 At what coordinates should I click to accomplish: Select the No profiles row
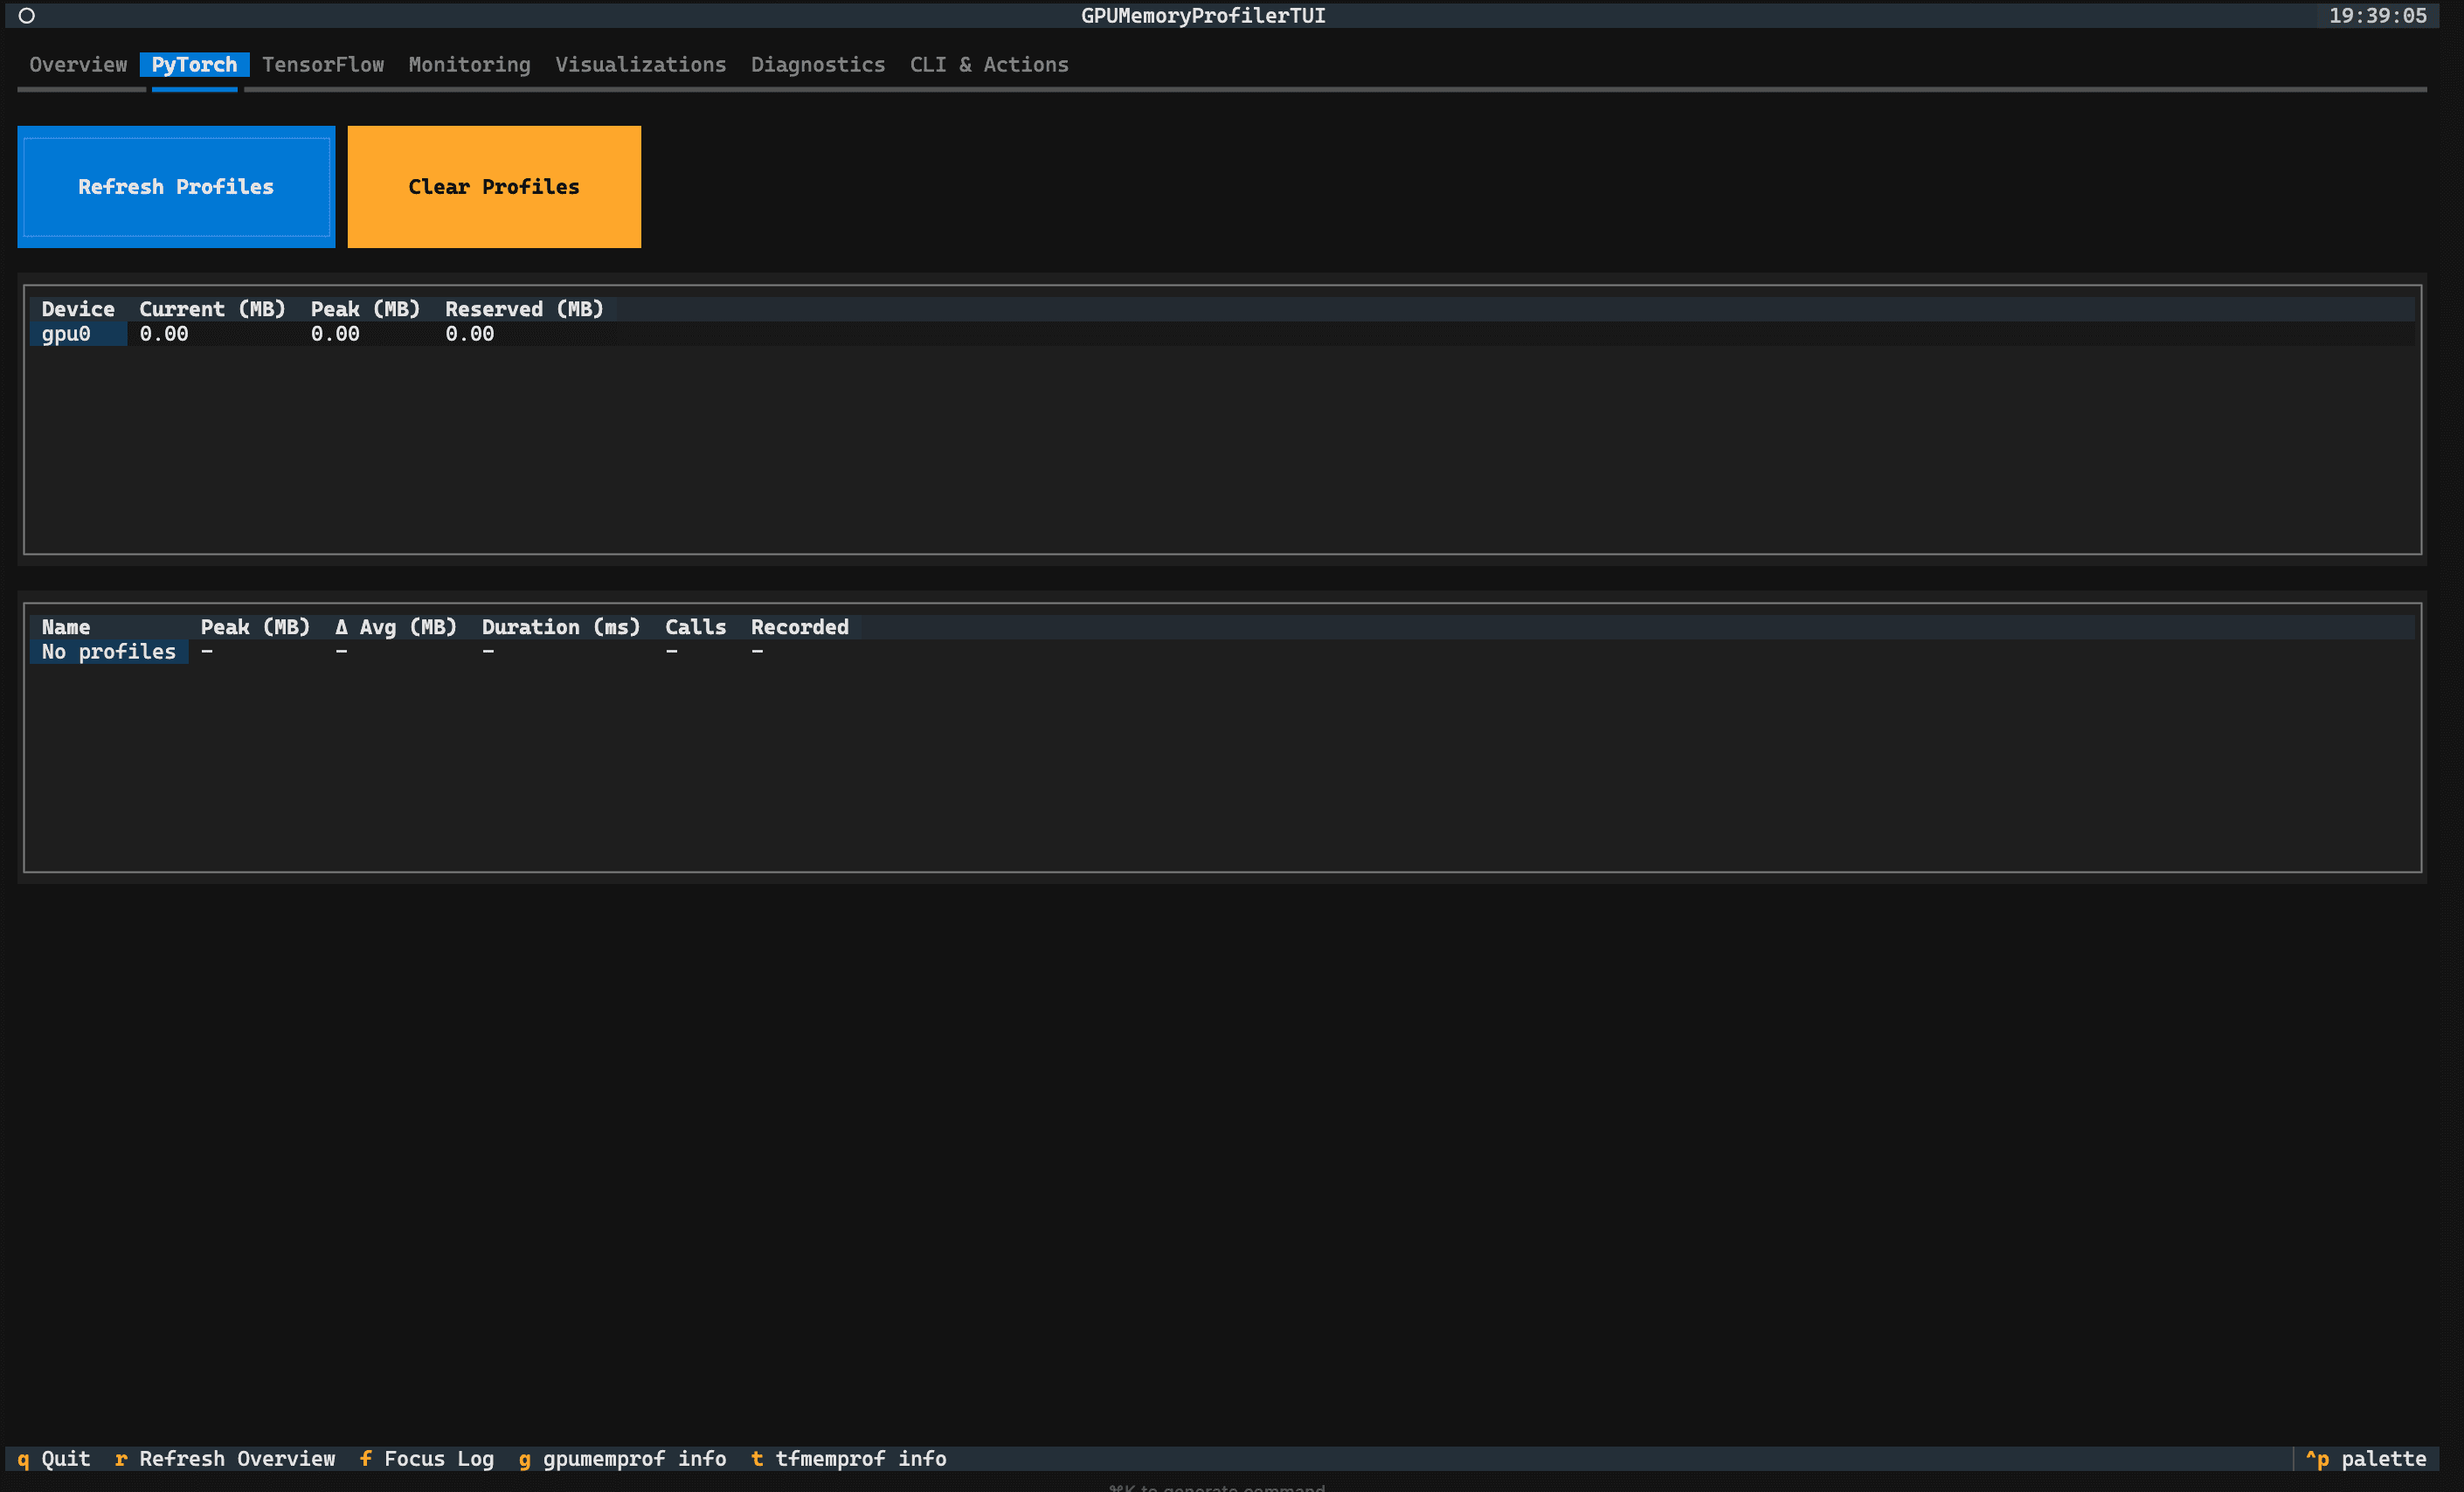pyautogui.click(x=109, y=651)
